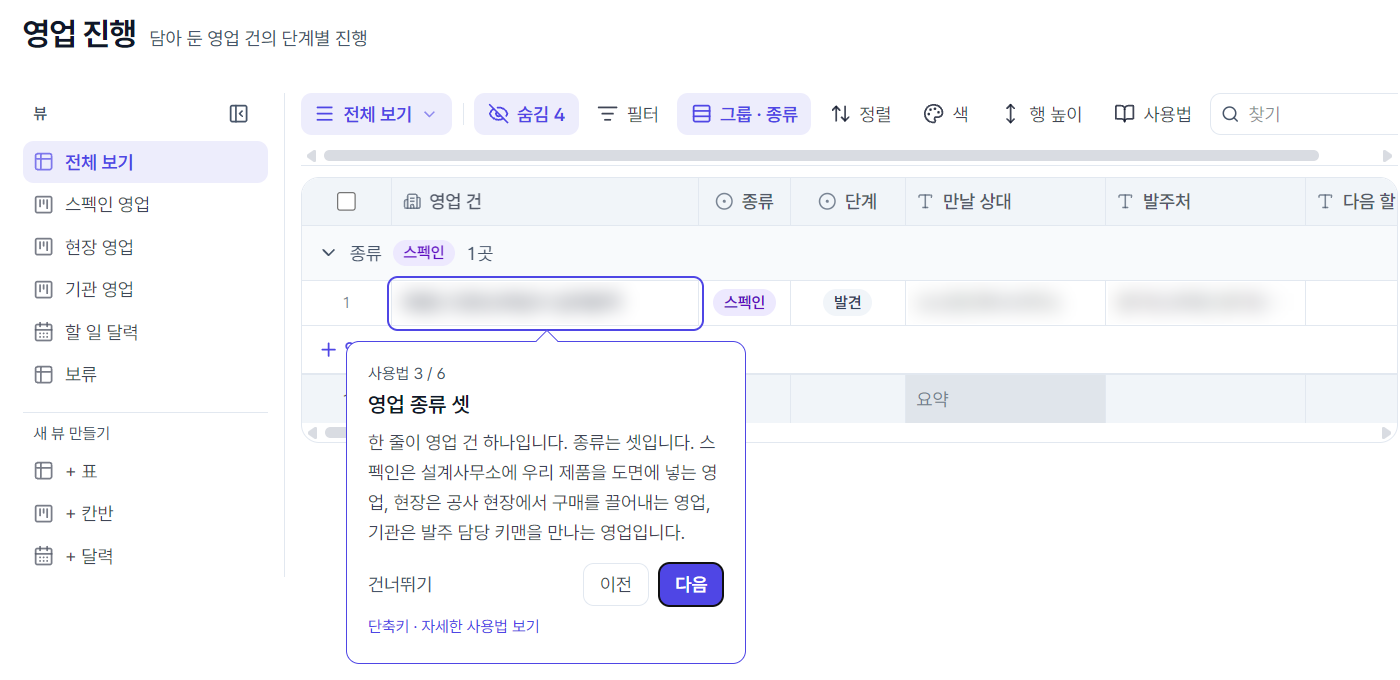Add a new row with plus icon
Viewport: 1400px width, 680px height.
[328, 349]
